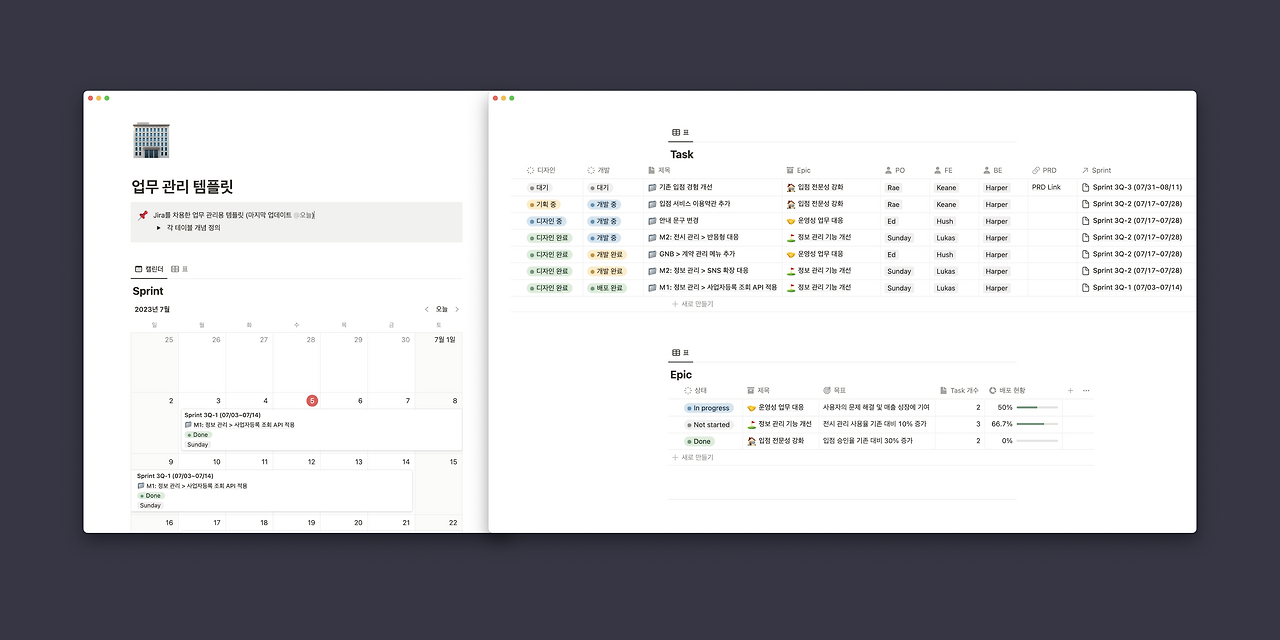Click the document icon beside Sprint 3Q-3
The width and height of the screenshot is (1280, 640).
click(x=1086, y=187)
